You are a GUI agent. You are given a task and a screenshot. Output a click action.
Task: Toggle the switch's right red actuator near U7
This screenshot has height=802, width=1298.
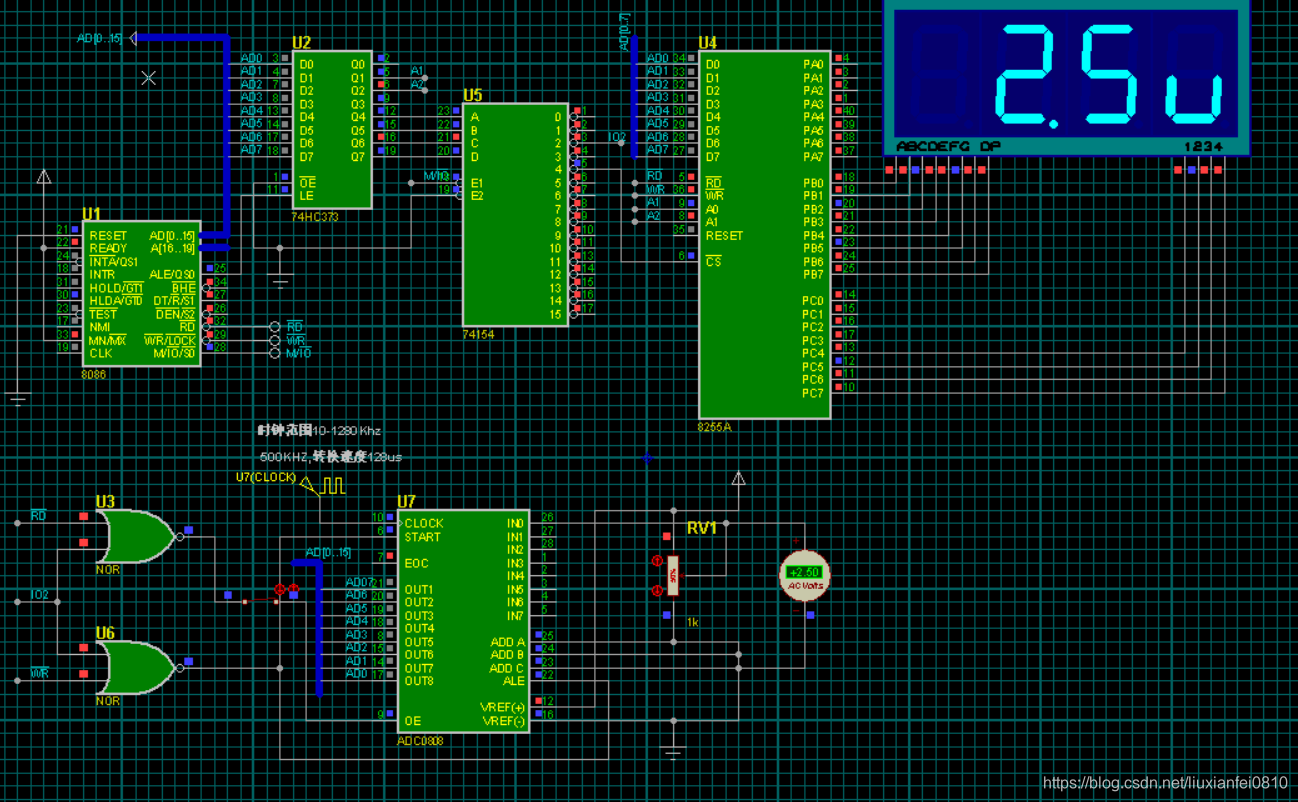point(293,590)
